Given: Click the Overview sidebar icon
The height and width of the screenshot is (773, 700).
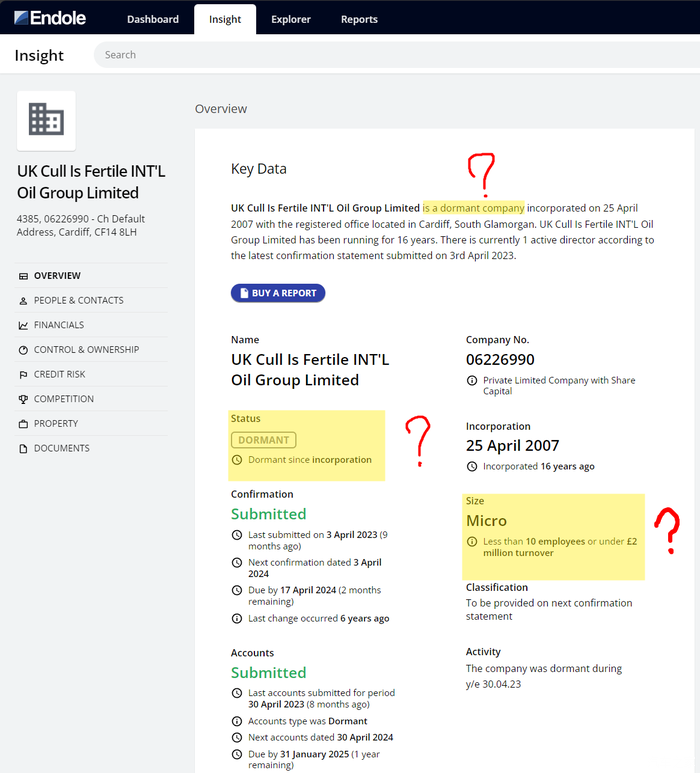Looking at the screenshot, I should [x=23, y=276].
